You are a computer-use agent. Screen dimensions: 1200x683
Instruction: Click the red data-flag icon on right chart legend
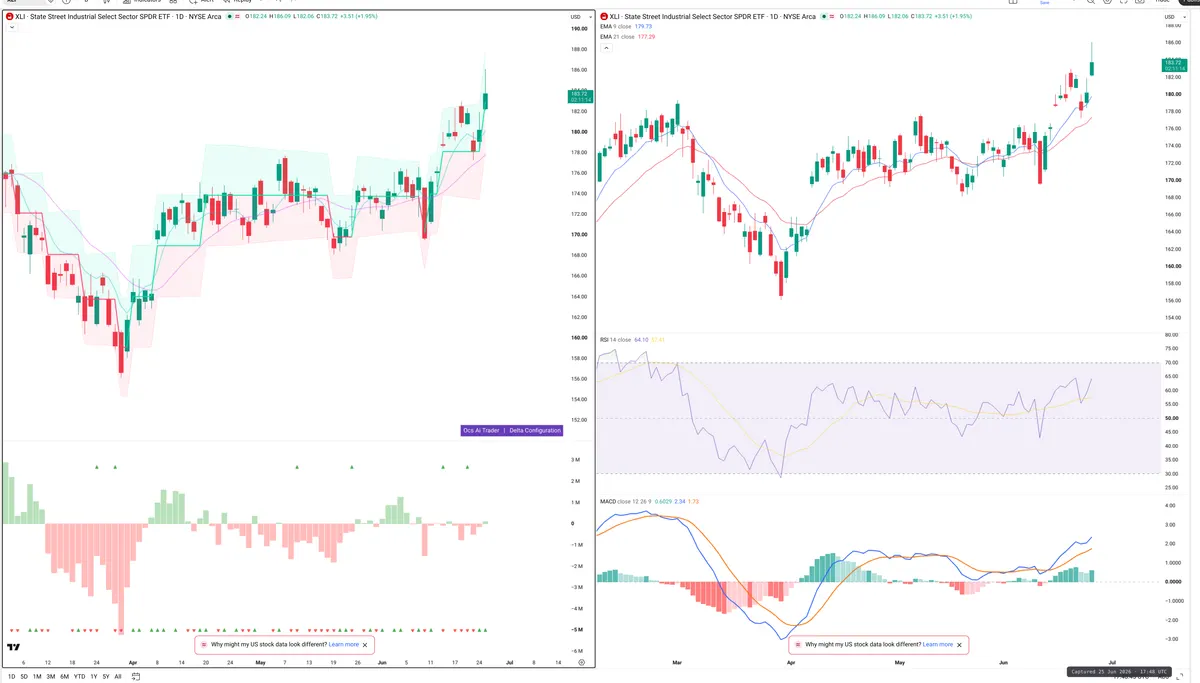point(834,17)
